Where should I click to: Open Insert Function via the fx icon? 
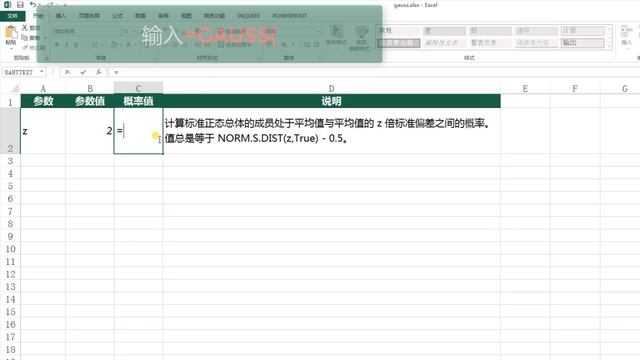coord(99,72)
